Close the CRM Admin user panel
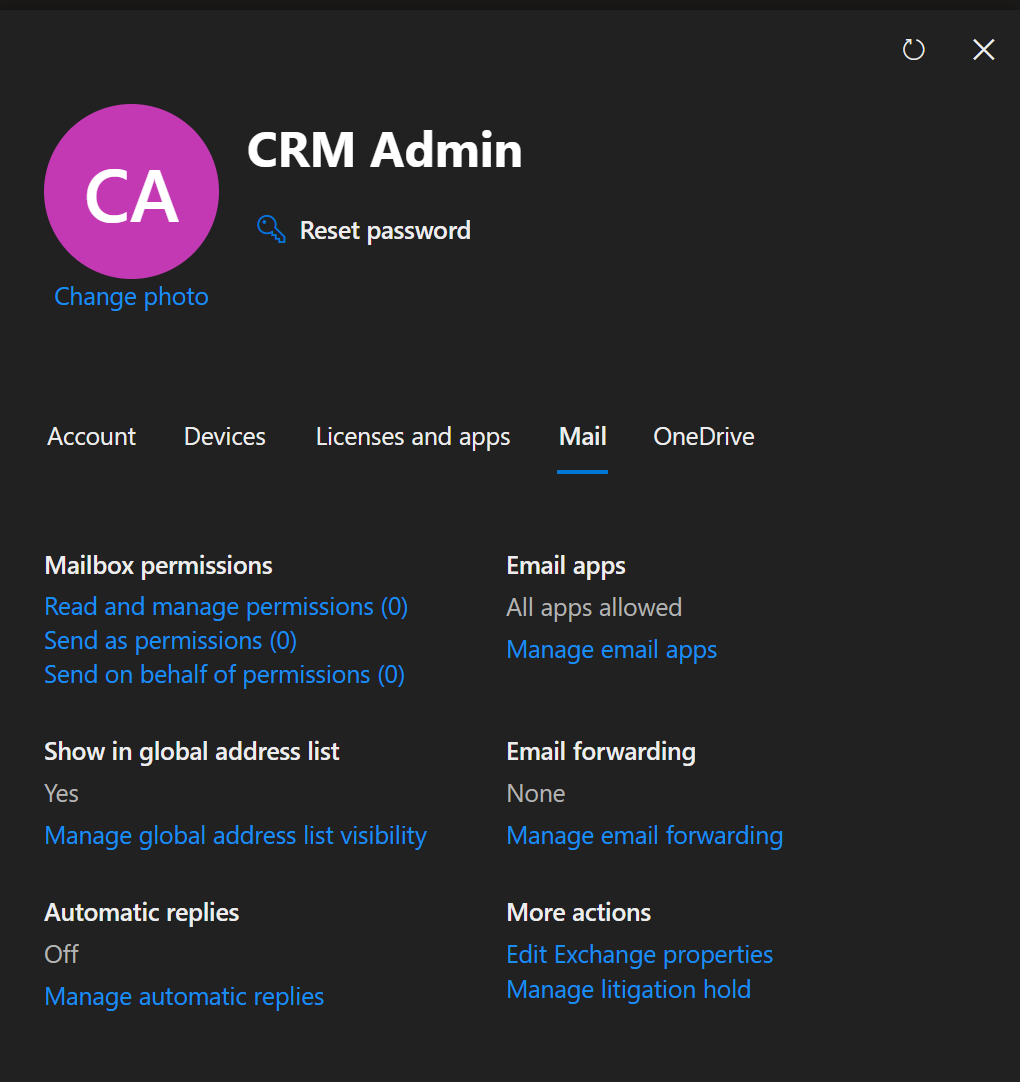The image size is (1020, 1082). coord(983,50)
